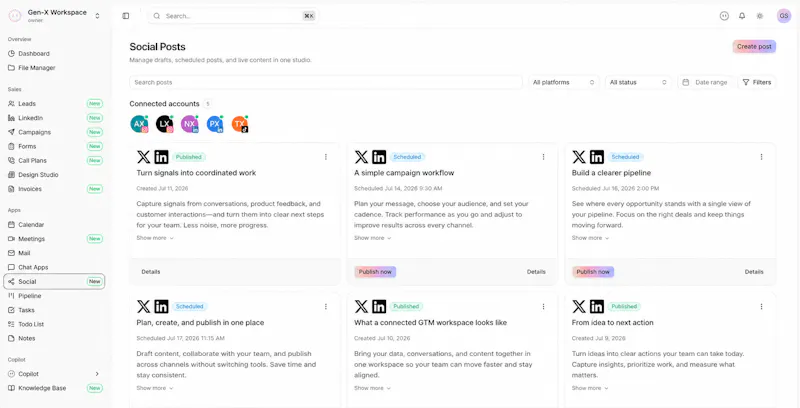
Task: Click the LinkedIn icon on 'From idea to next action' card
Action: [597, 307]
